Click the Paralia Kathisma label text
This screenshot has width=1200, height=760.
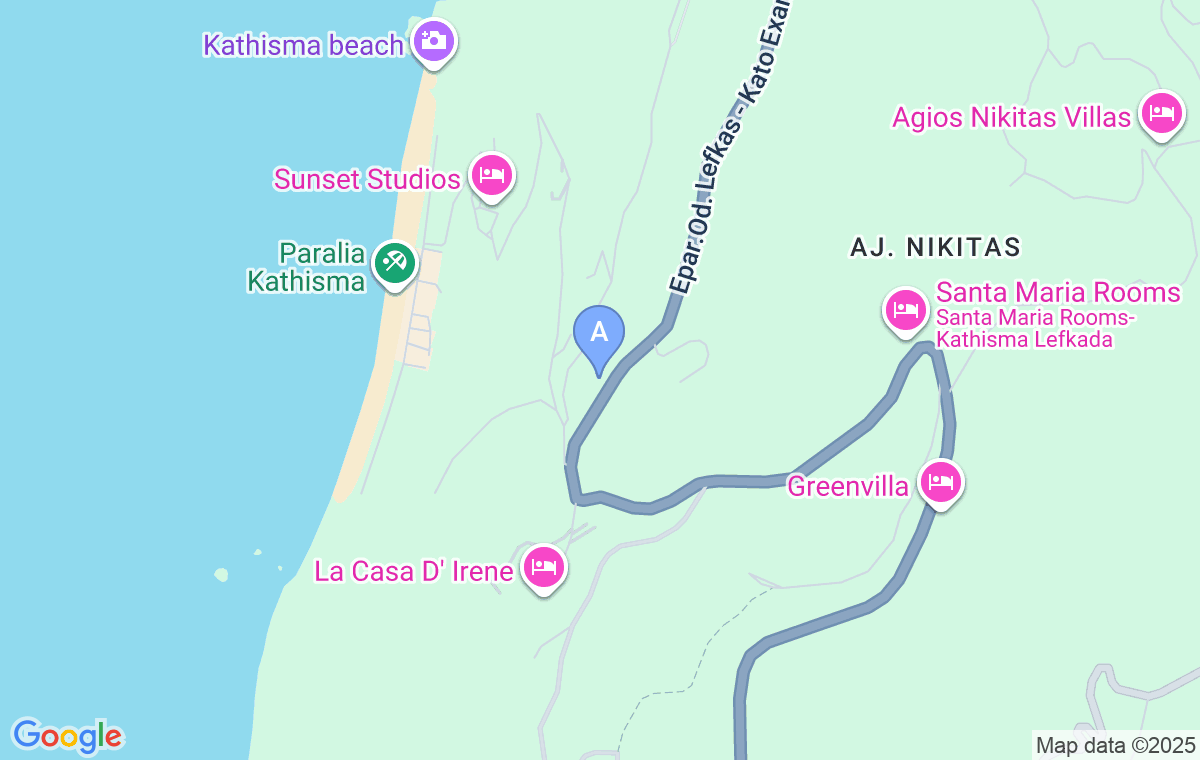tap(307, 267)
